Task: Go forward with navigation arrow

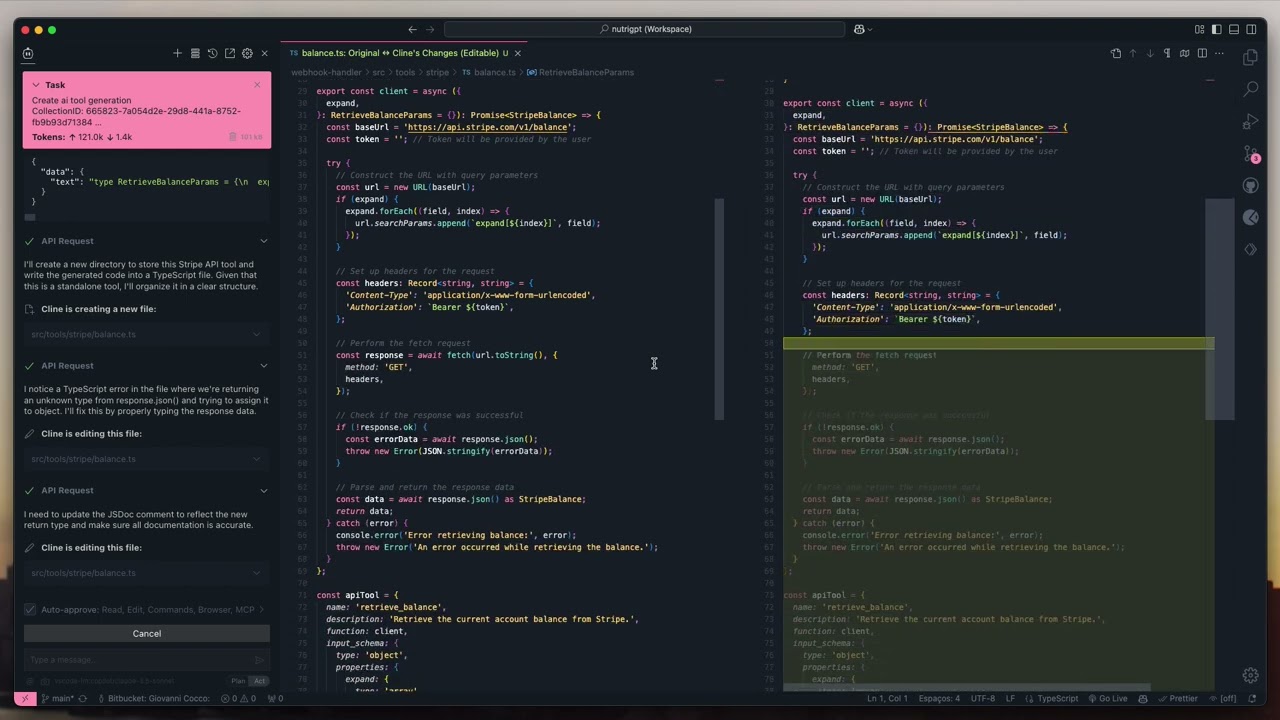Action: tap(431, 29)
